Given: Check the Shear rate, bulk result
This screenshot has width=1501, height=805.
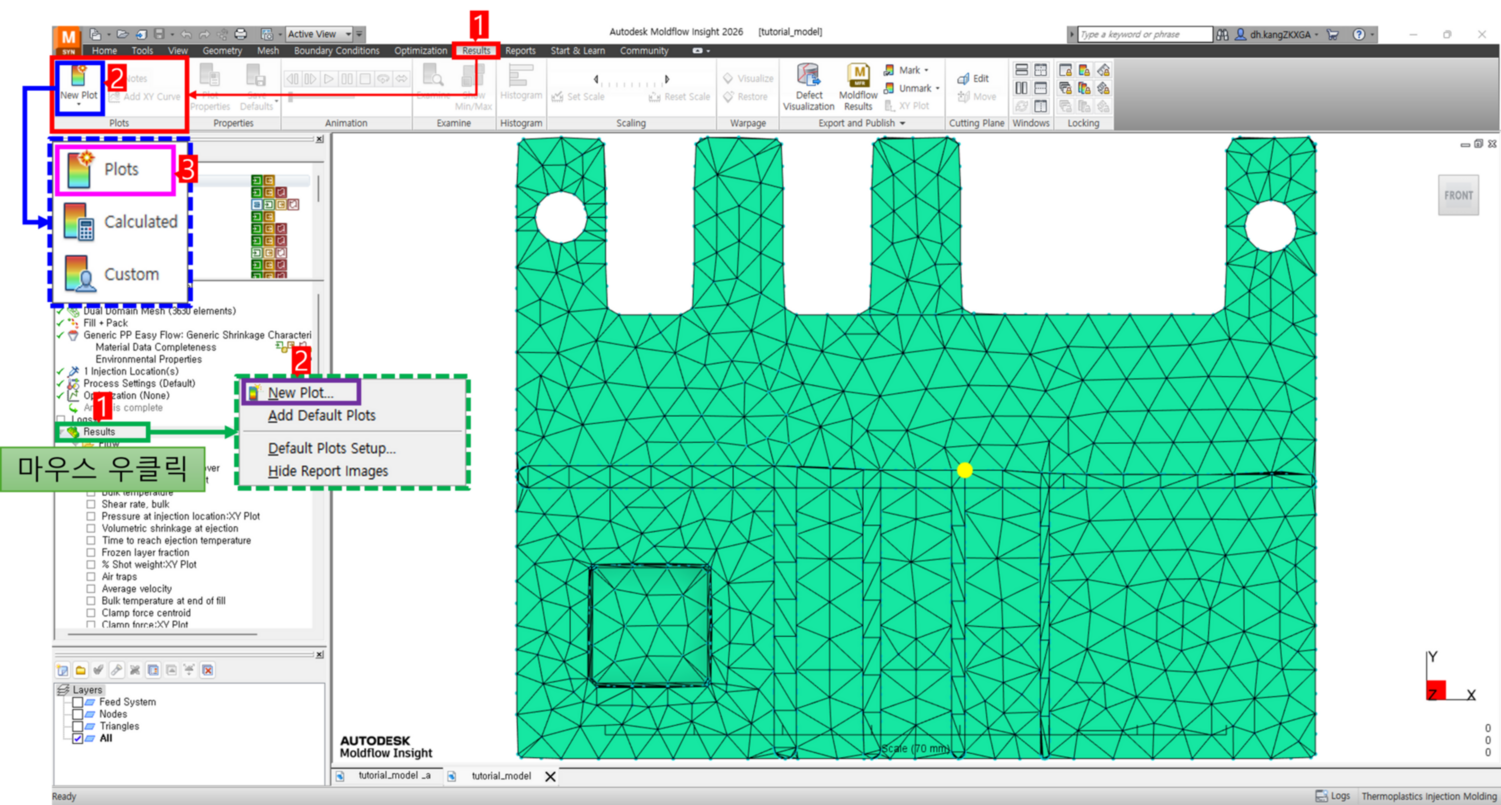Looking at the screenshot, I should tap(91, 504).
